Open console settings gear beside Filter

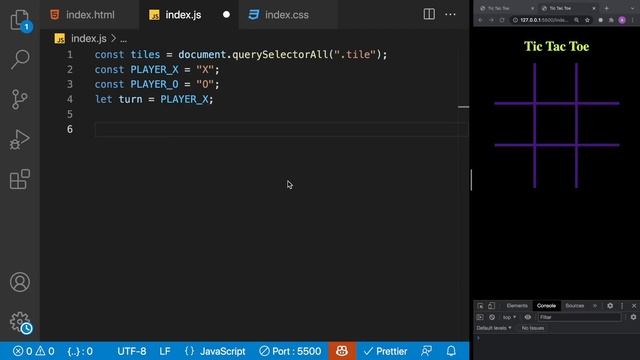pyautogui.click(x=633, y=317)
